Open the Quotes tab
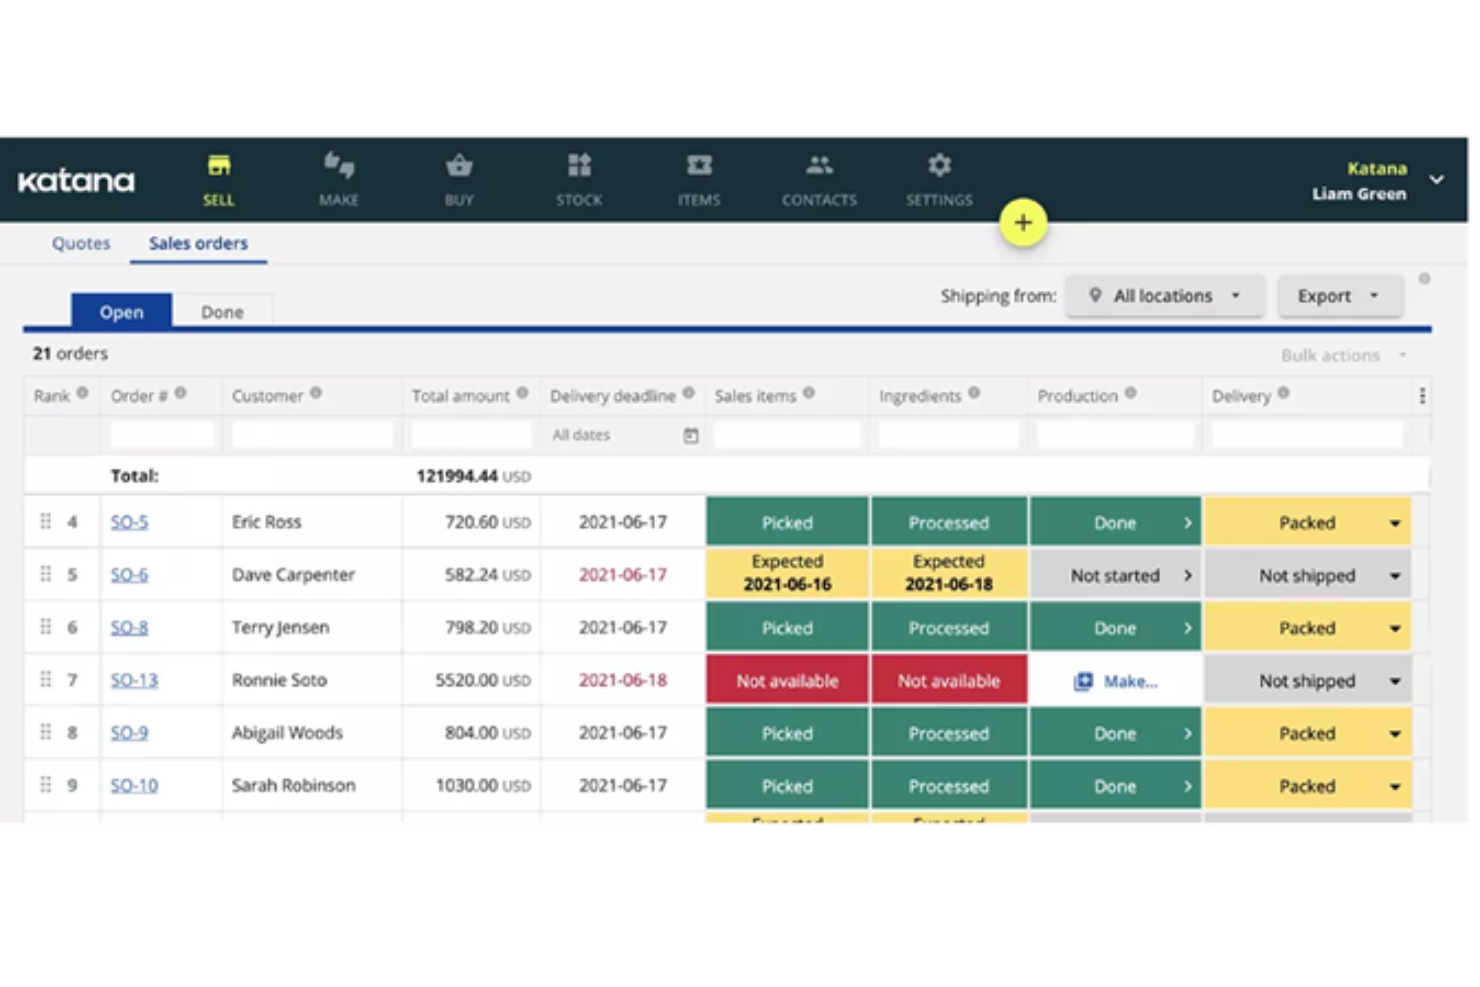Screen dimensions: 1480x987 click(x=80, y=243)
